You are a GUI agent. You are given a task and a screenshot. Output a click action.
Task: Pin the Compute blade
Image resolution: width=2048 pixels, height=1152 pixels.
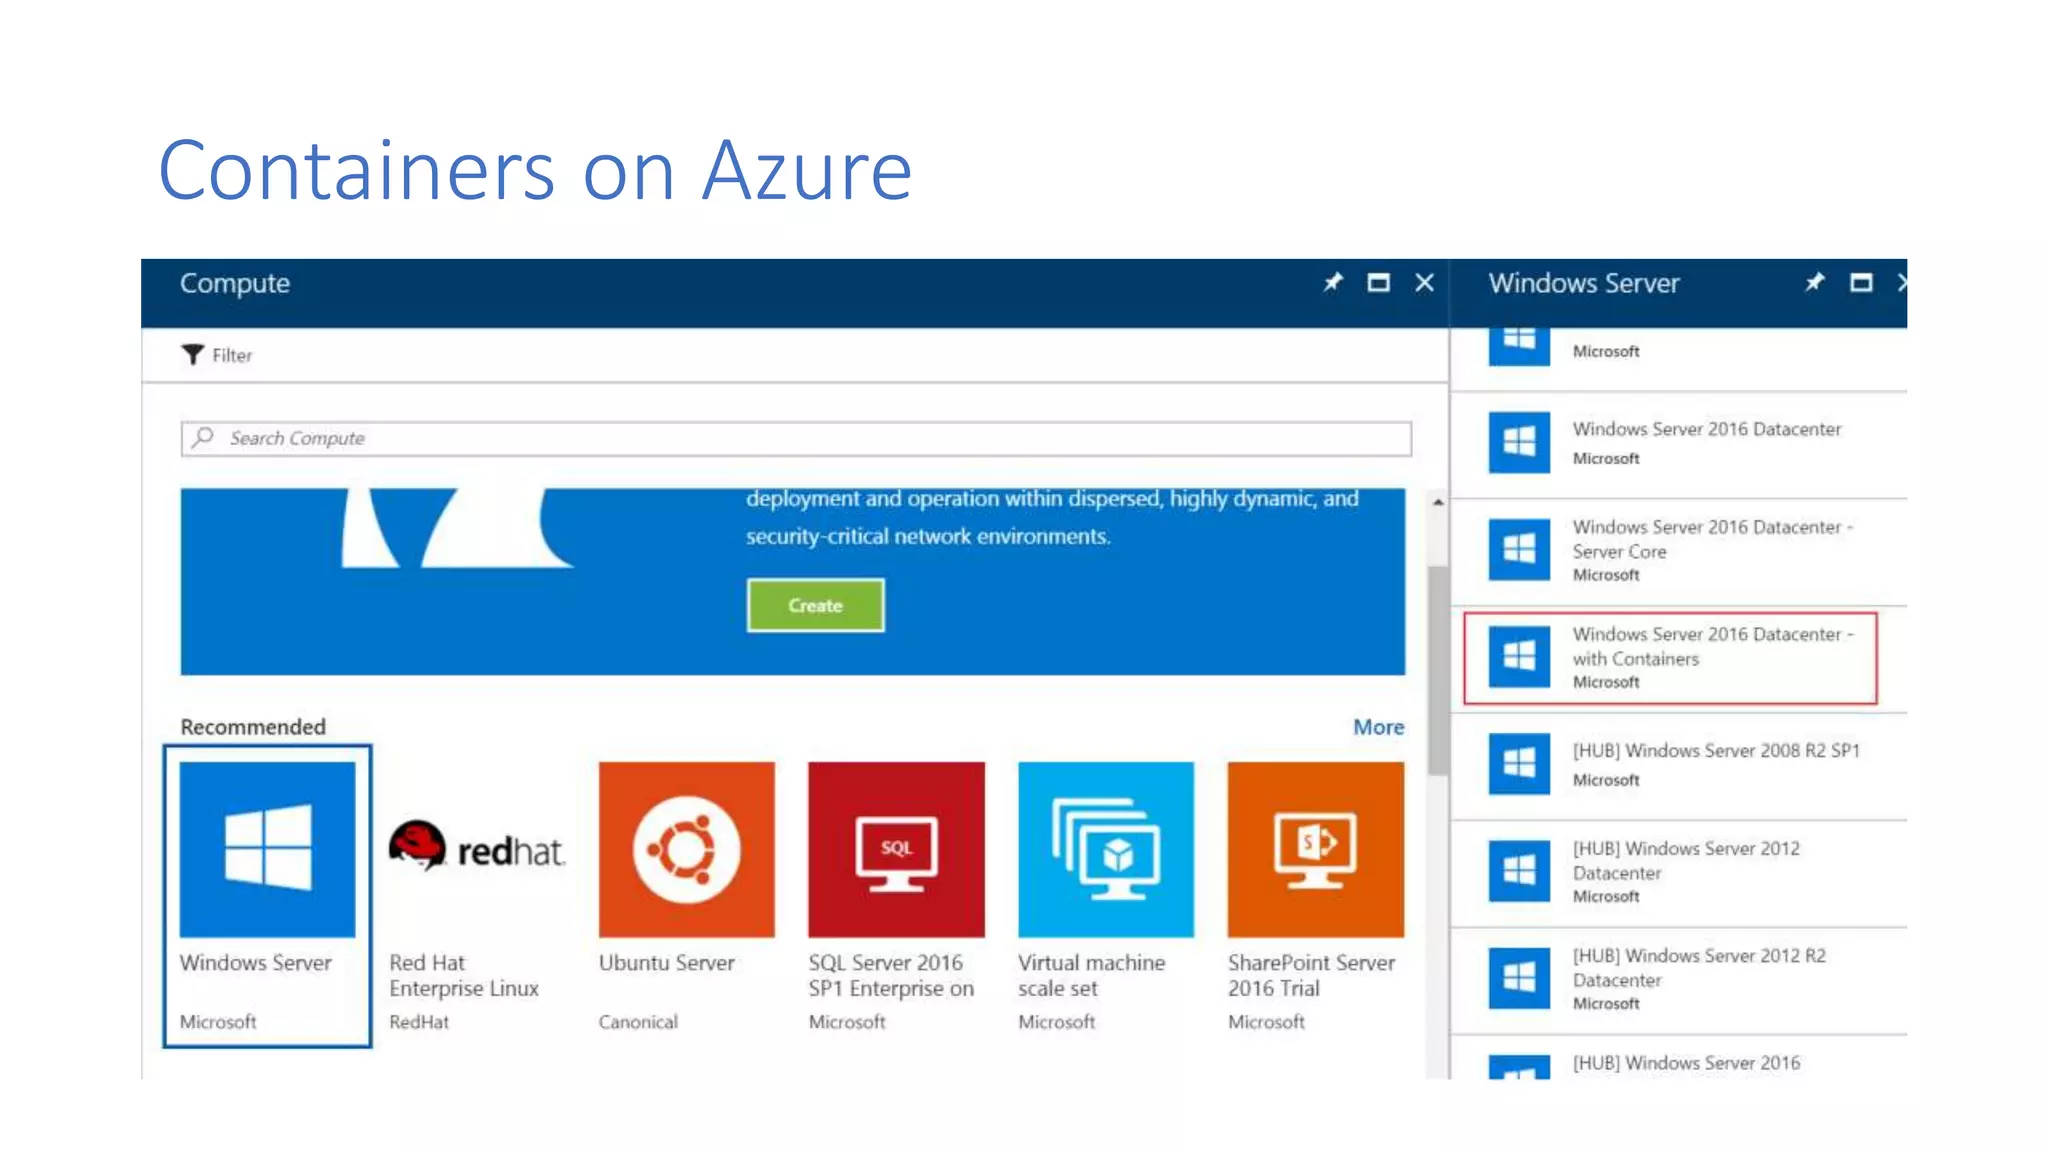[x=1333, y=283]
